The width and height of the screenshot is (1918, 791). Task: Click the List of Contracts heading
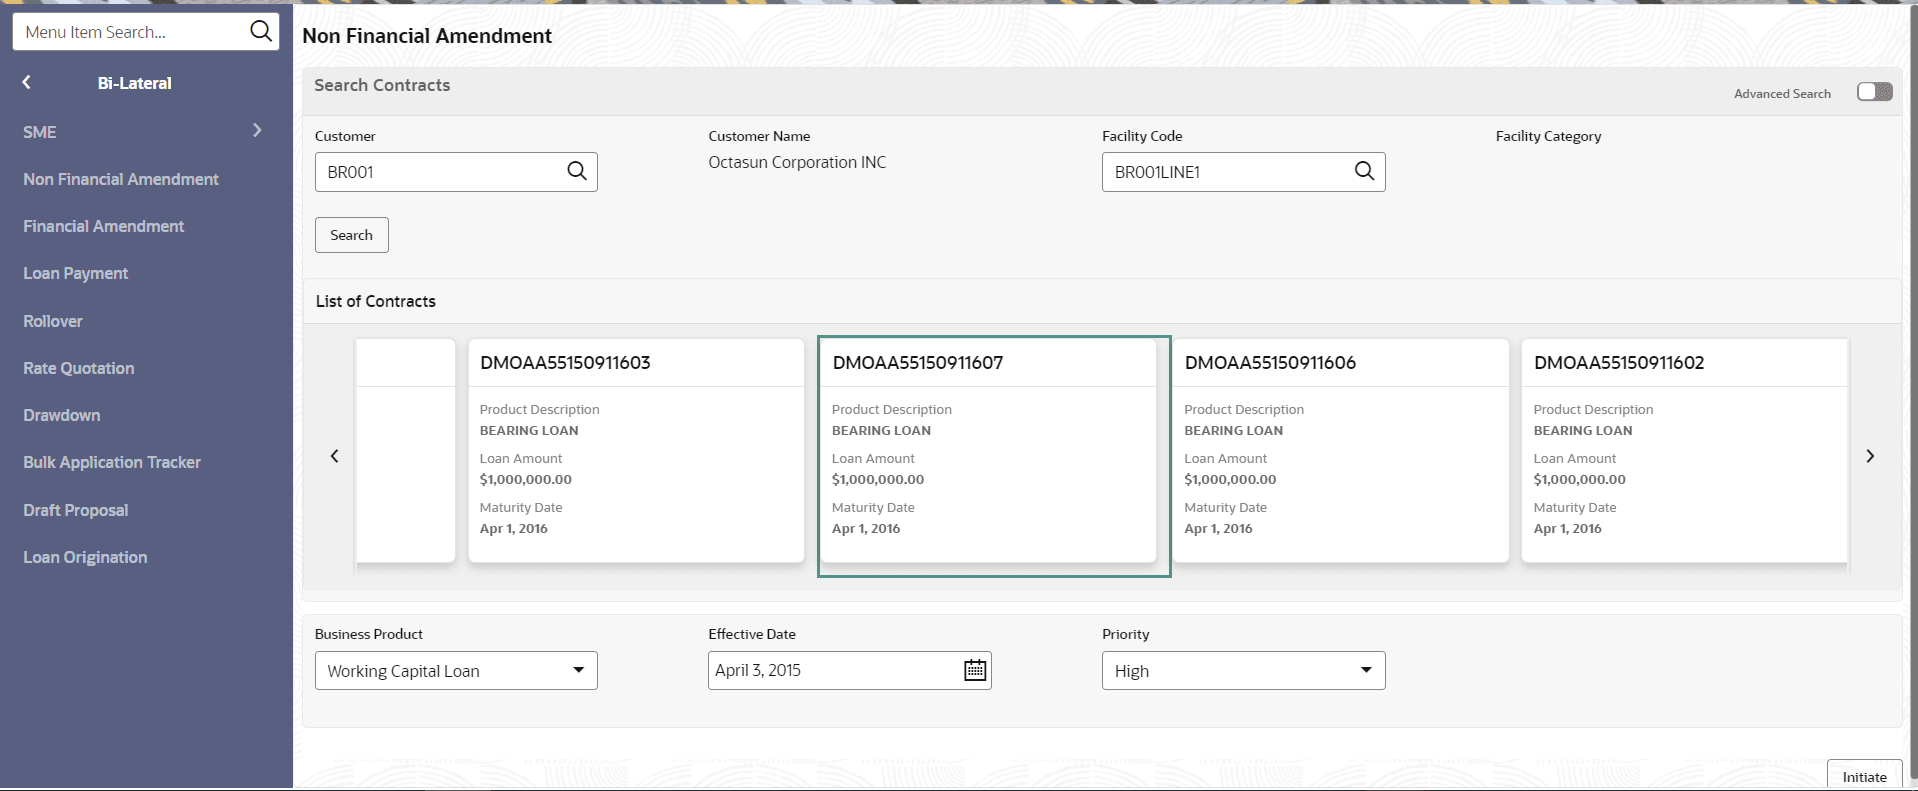[376, 301]
